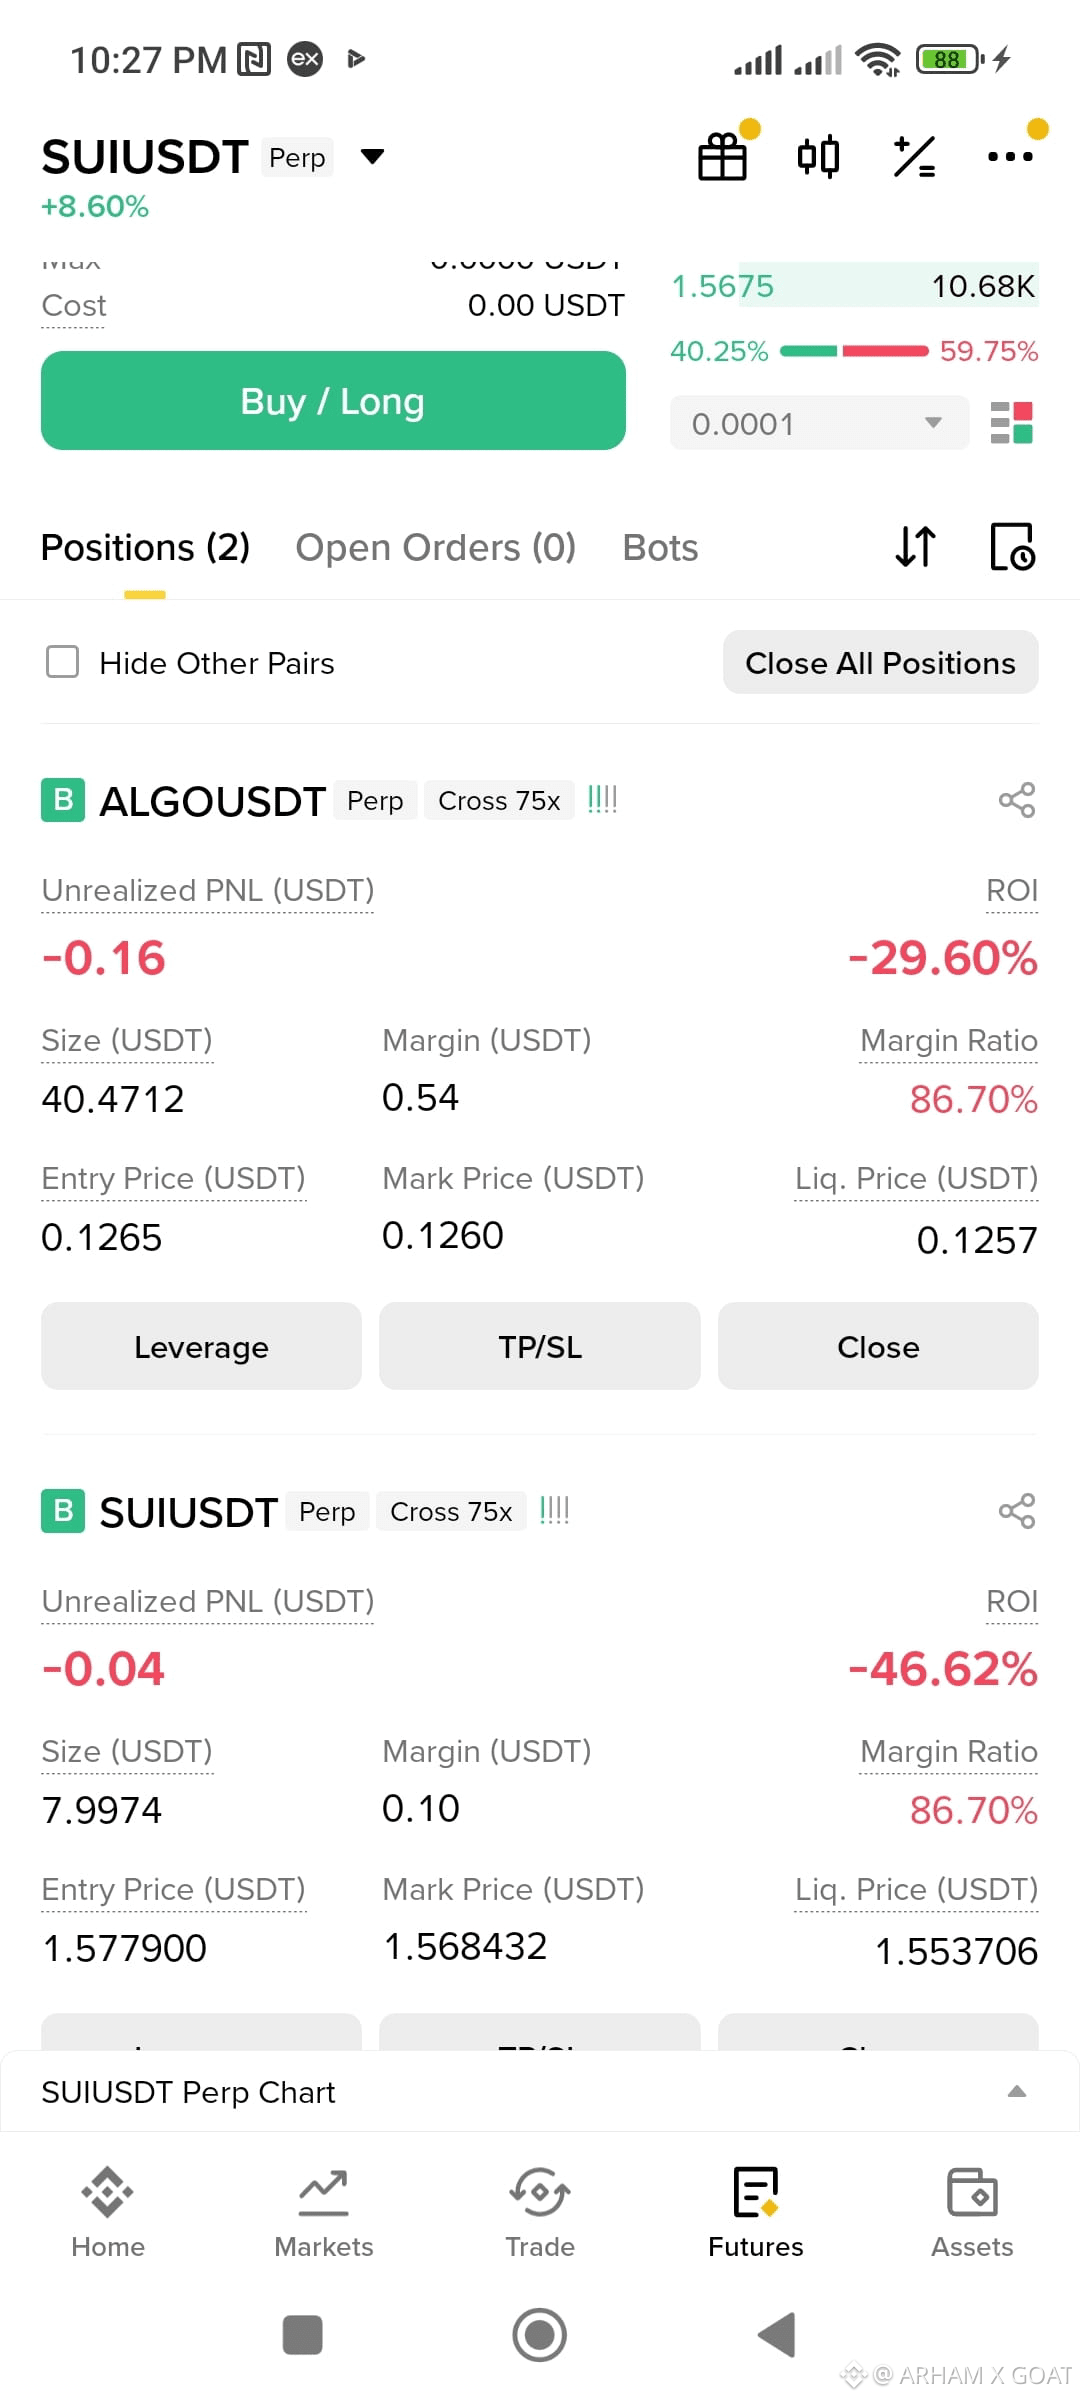Open the gift rewards icon
1080x2400 pixels.
[722, 157]
